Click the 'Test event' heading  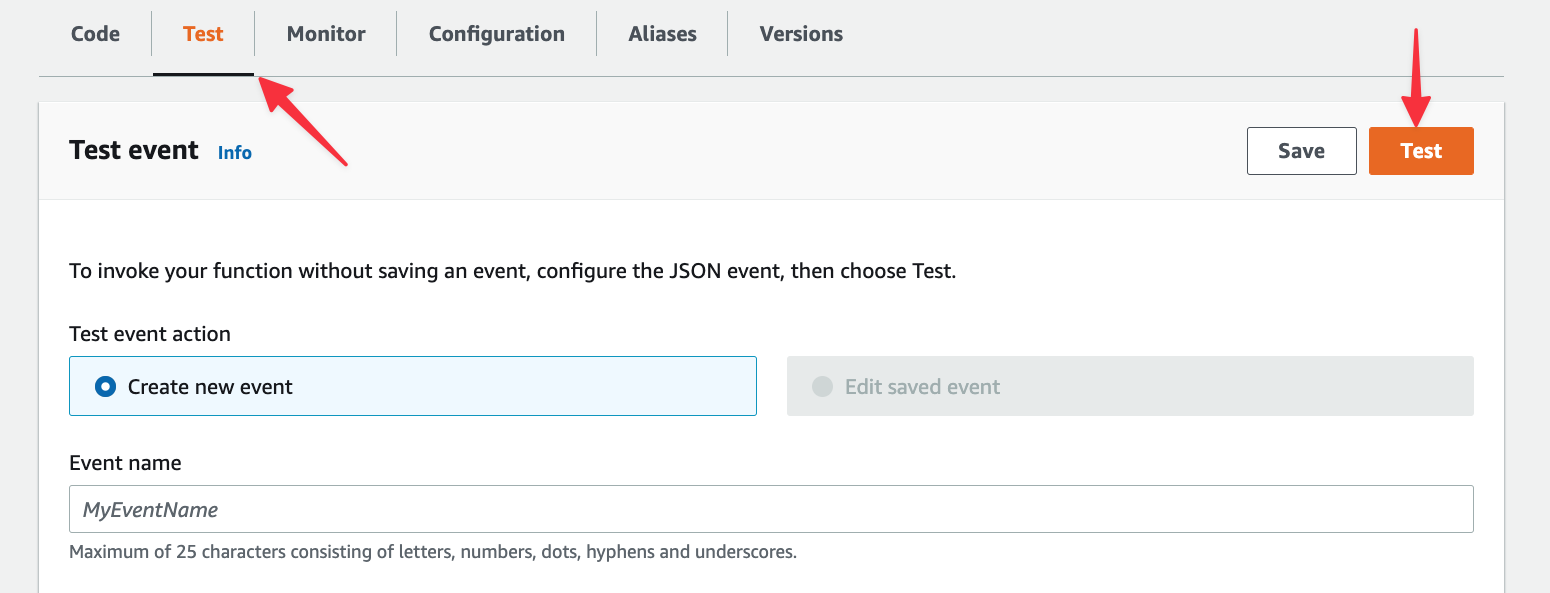coord(134,150)
